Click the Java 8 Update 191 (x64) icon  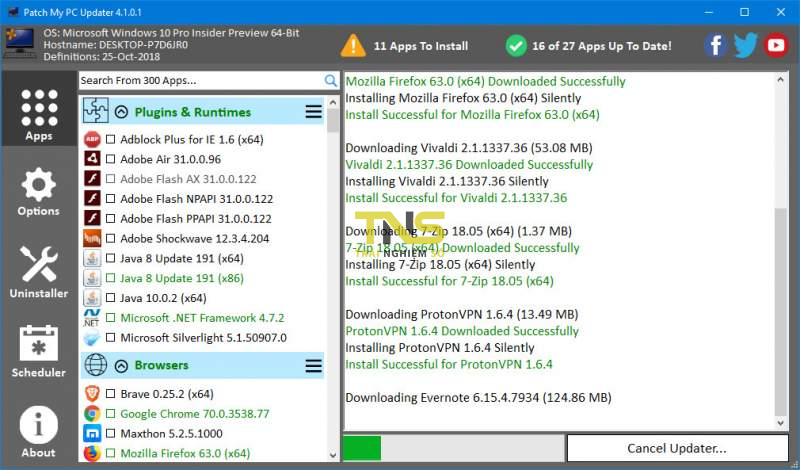click(x=92, y=258)
